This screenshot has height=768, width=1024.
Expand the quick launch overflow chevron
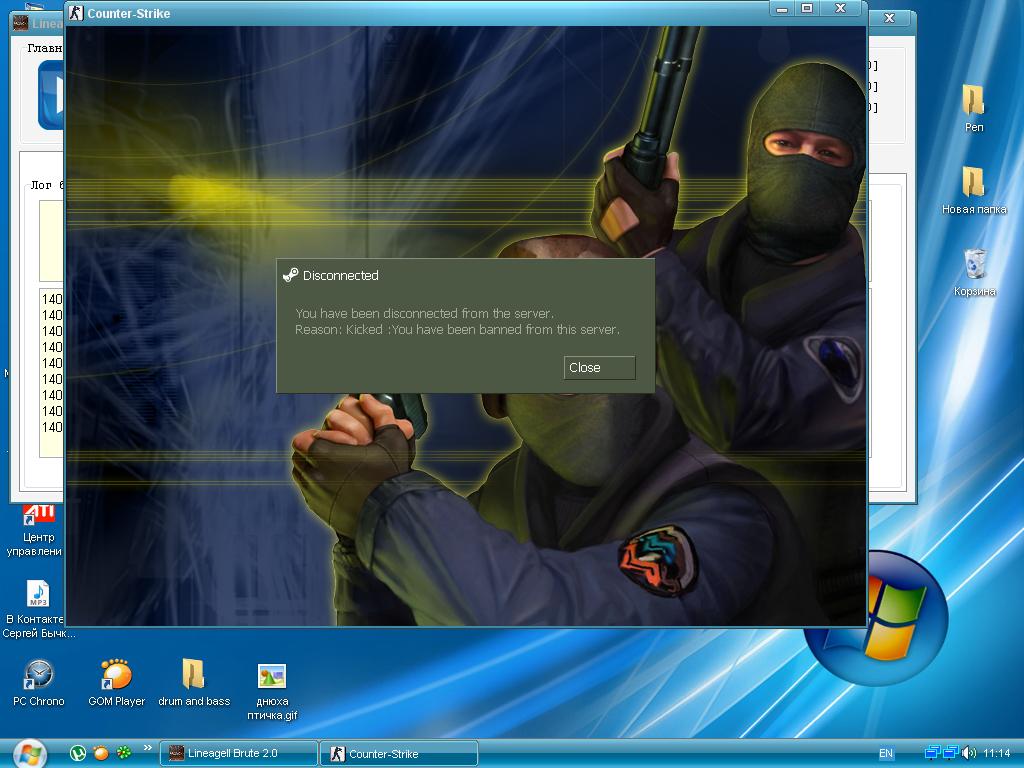click(148, 748)
